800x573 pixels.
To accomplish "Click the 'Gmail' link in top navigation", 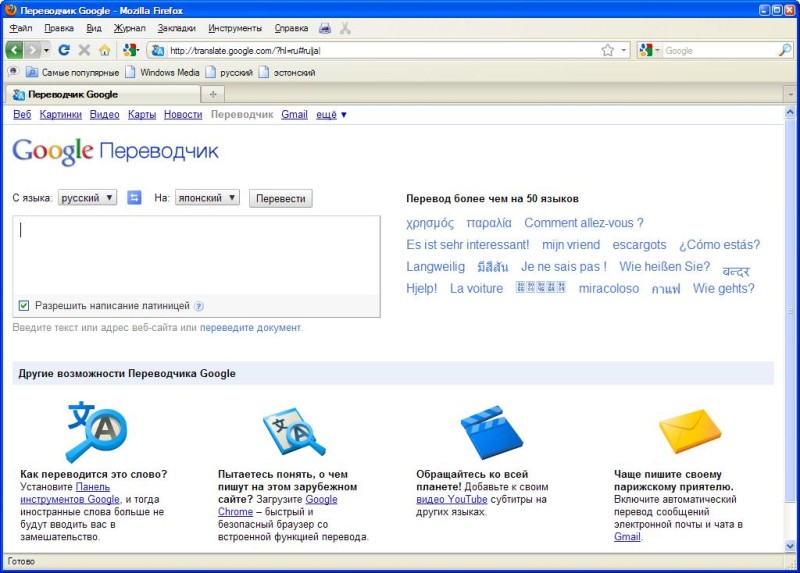I will pyautogui.click(x=294, y=115).
